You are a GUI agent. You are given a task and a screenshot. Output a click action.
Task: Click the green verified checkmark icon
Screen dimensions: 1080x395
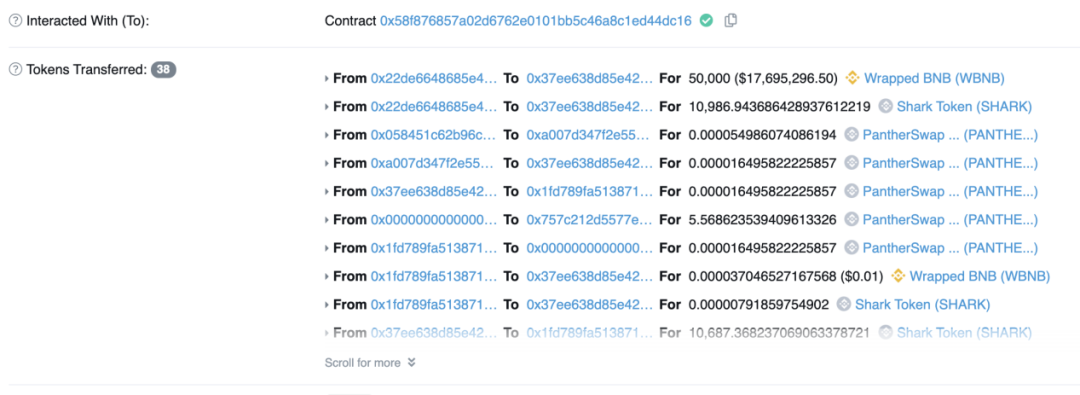706,21
